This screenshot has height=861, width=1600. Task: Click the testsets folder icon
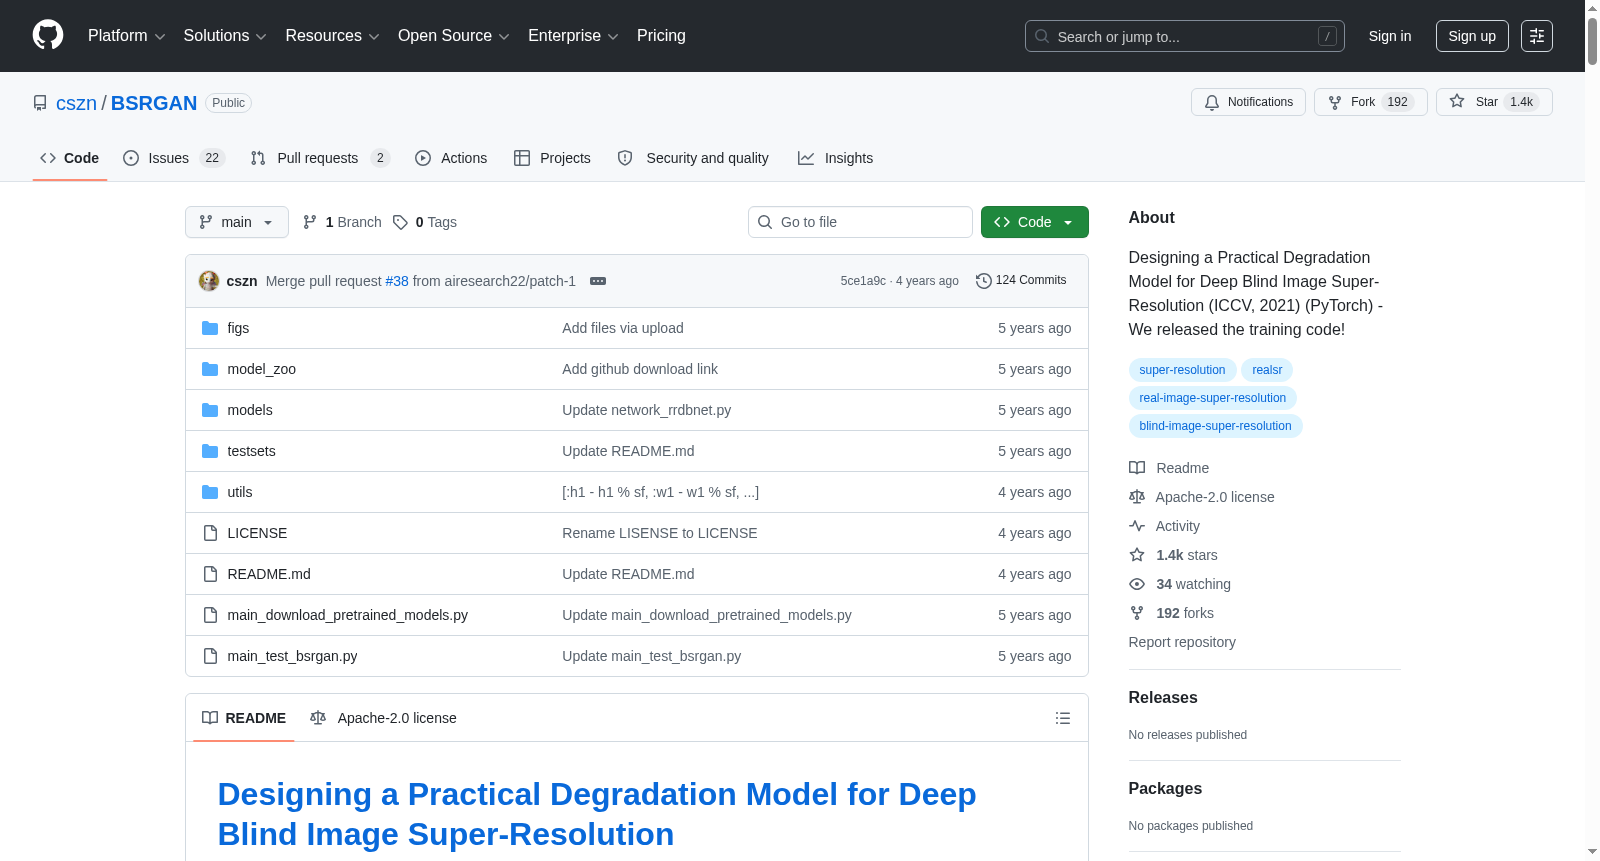(210, 451)
